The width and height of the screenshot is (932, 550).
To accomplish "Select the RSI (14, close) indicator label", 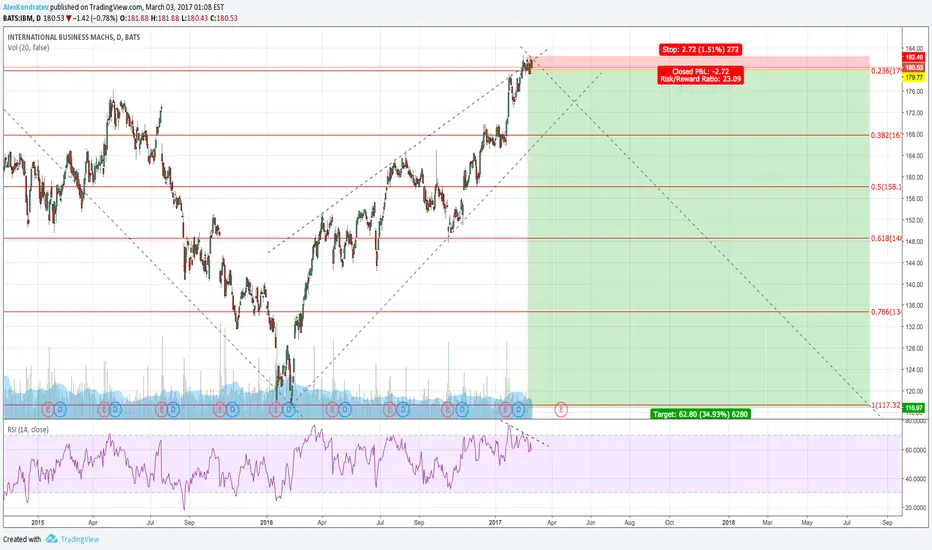I will coord(28,429).
